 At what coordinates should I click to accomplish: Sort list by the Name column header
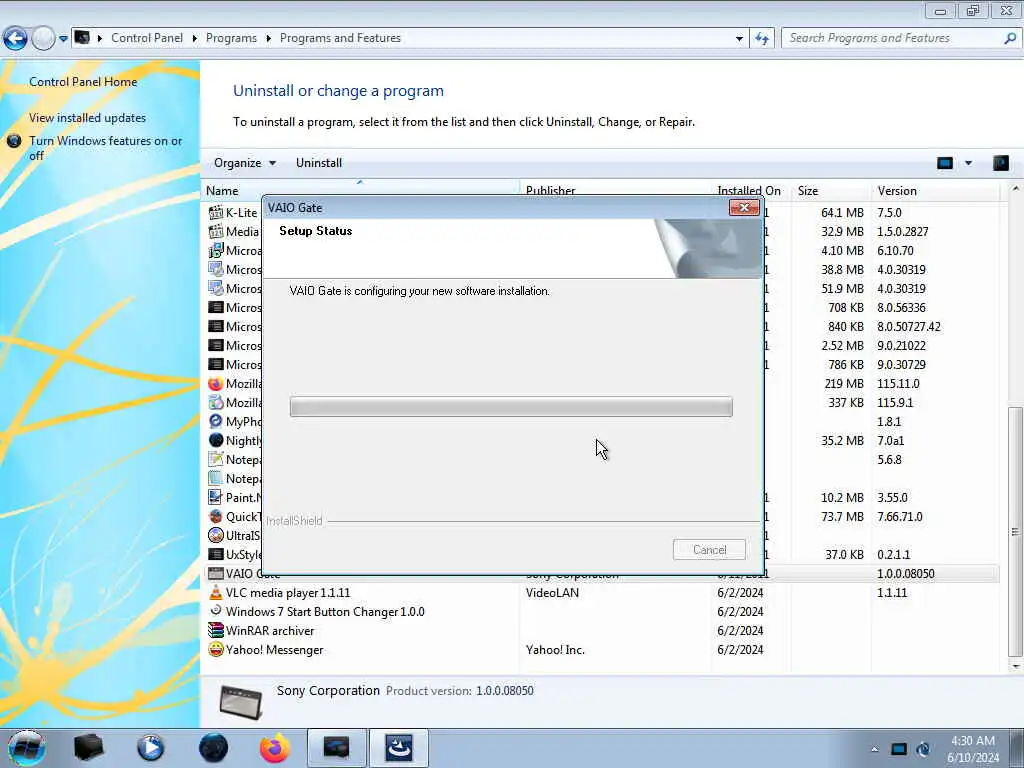[222, 191]
